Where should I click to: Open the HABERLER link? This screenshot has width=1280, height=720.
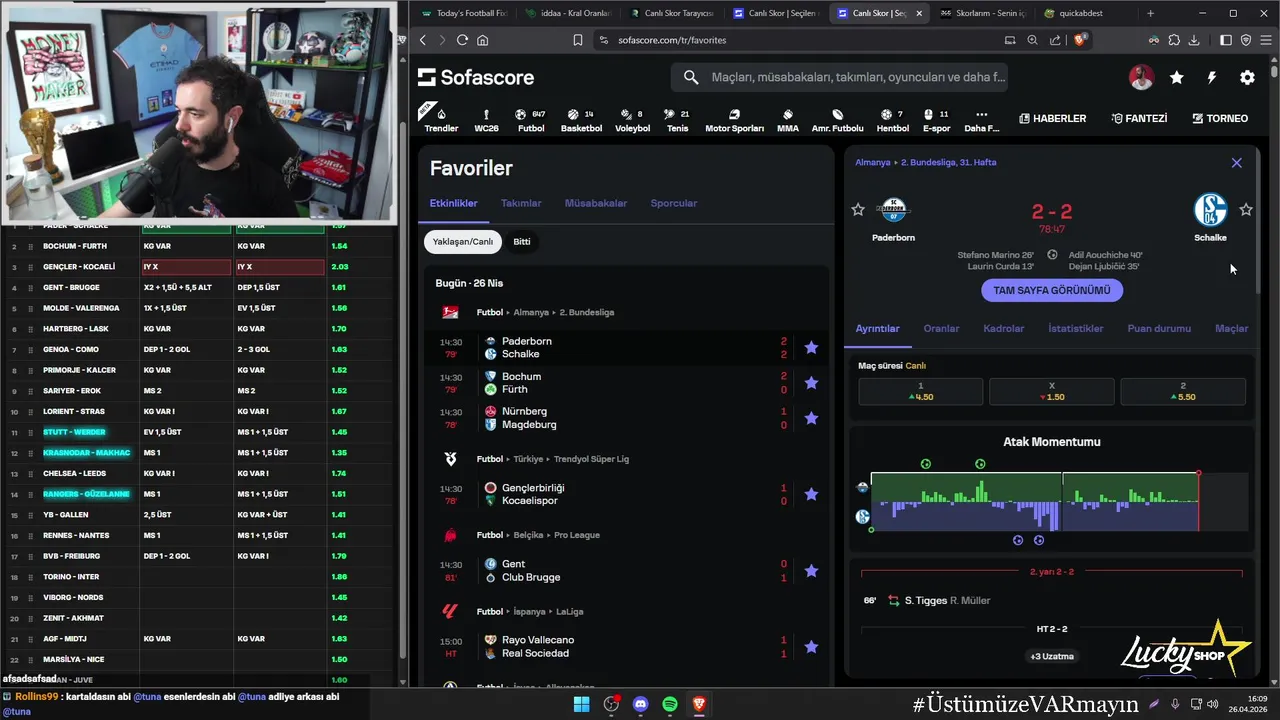[x=1052, y=118]
